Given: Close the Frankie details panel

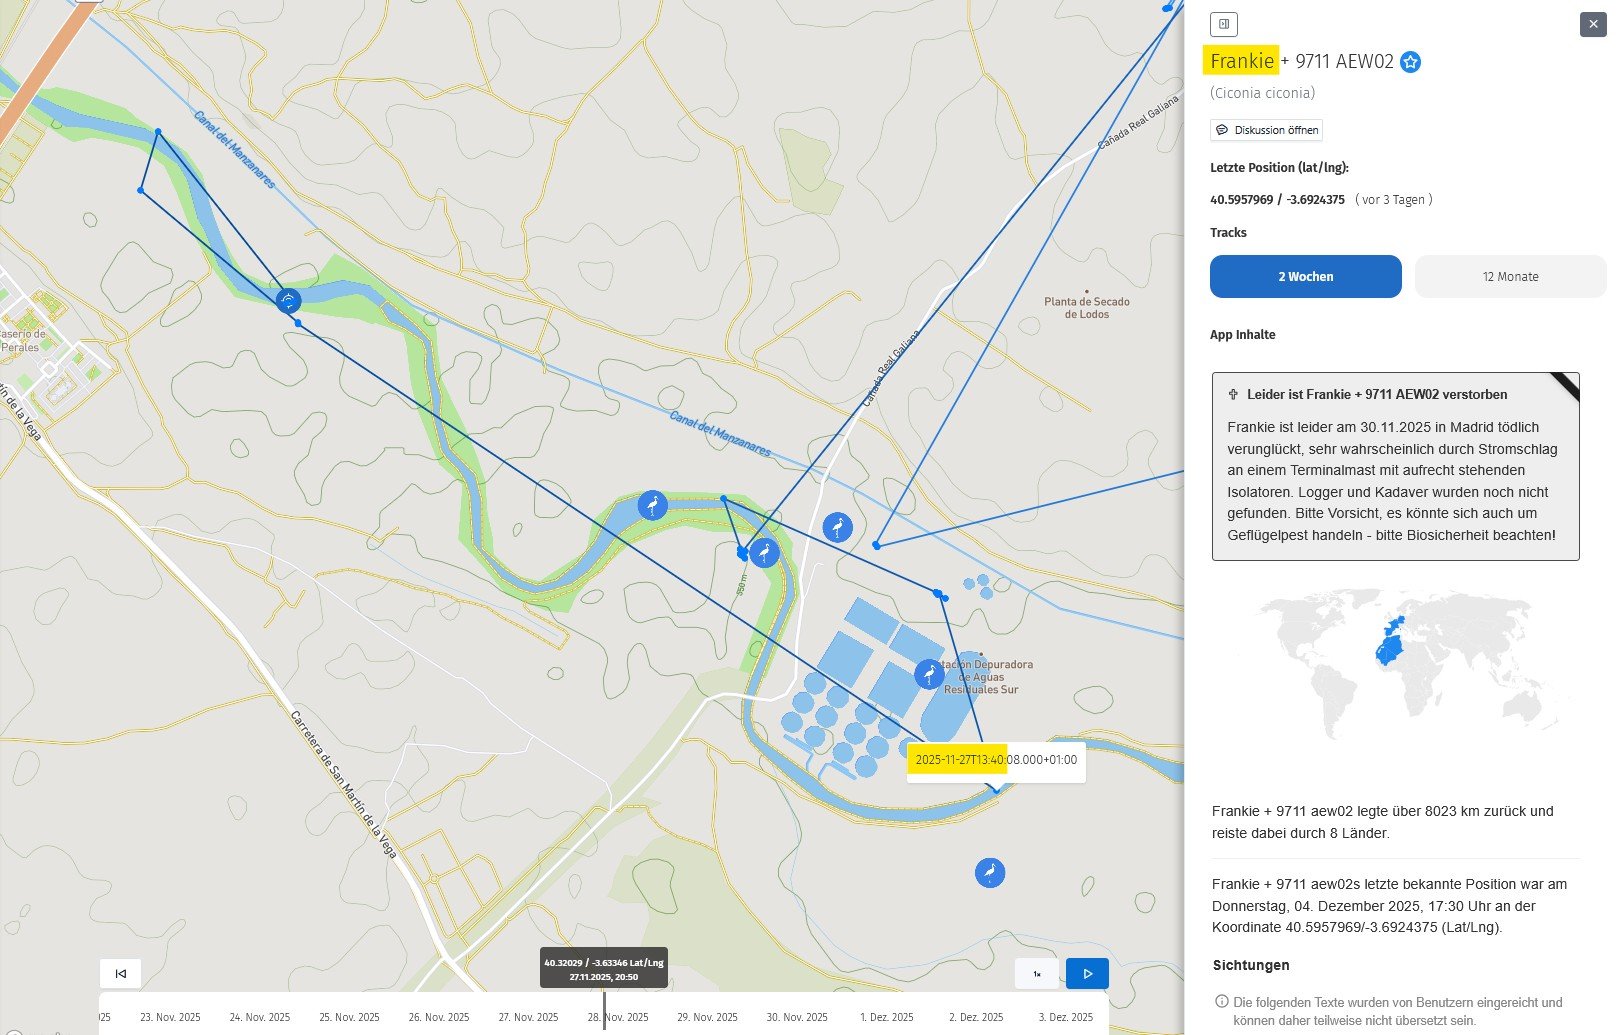Looking at the screenshot, I should [1592, 25].
